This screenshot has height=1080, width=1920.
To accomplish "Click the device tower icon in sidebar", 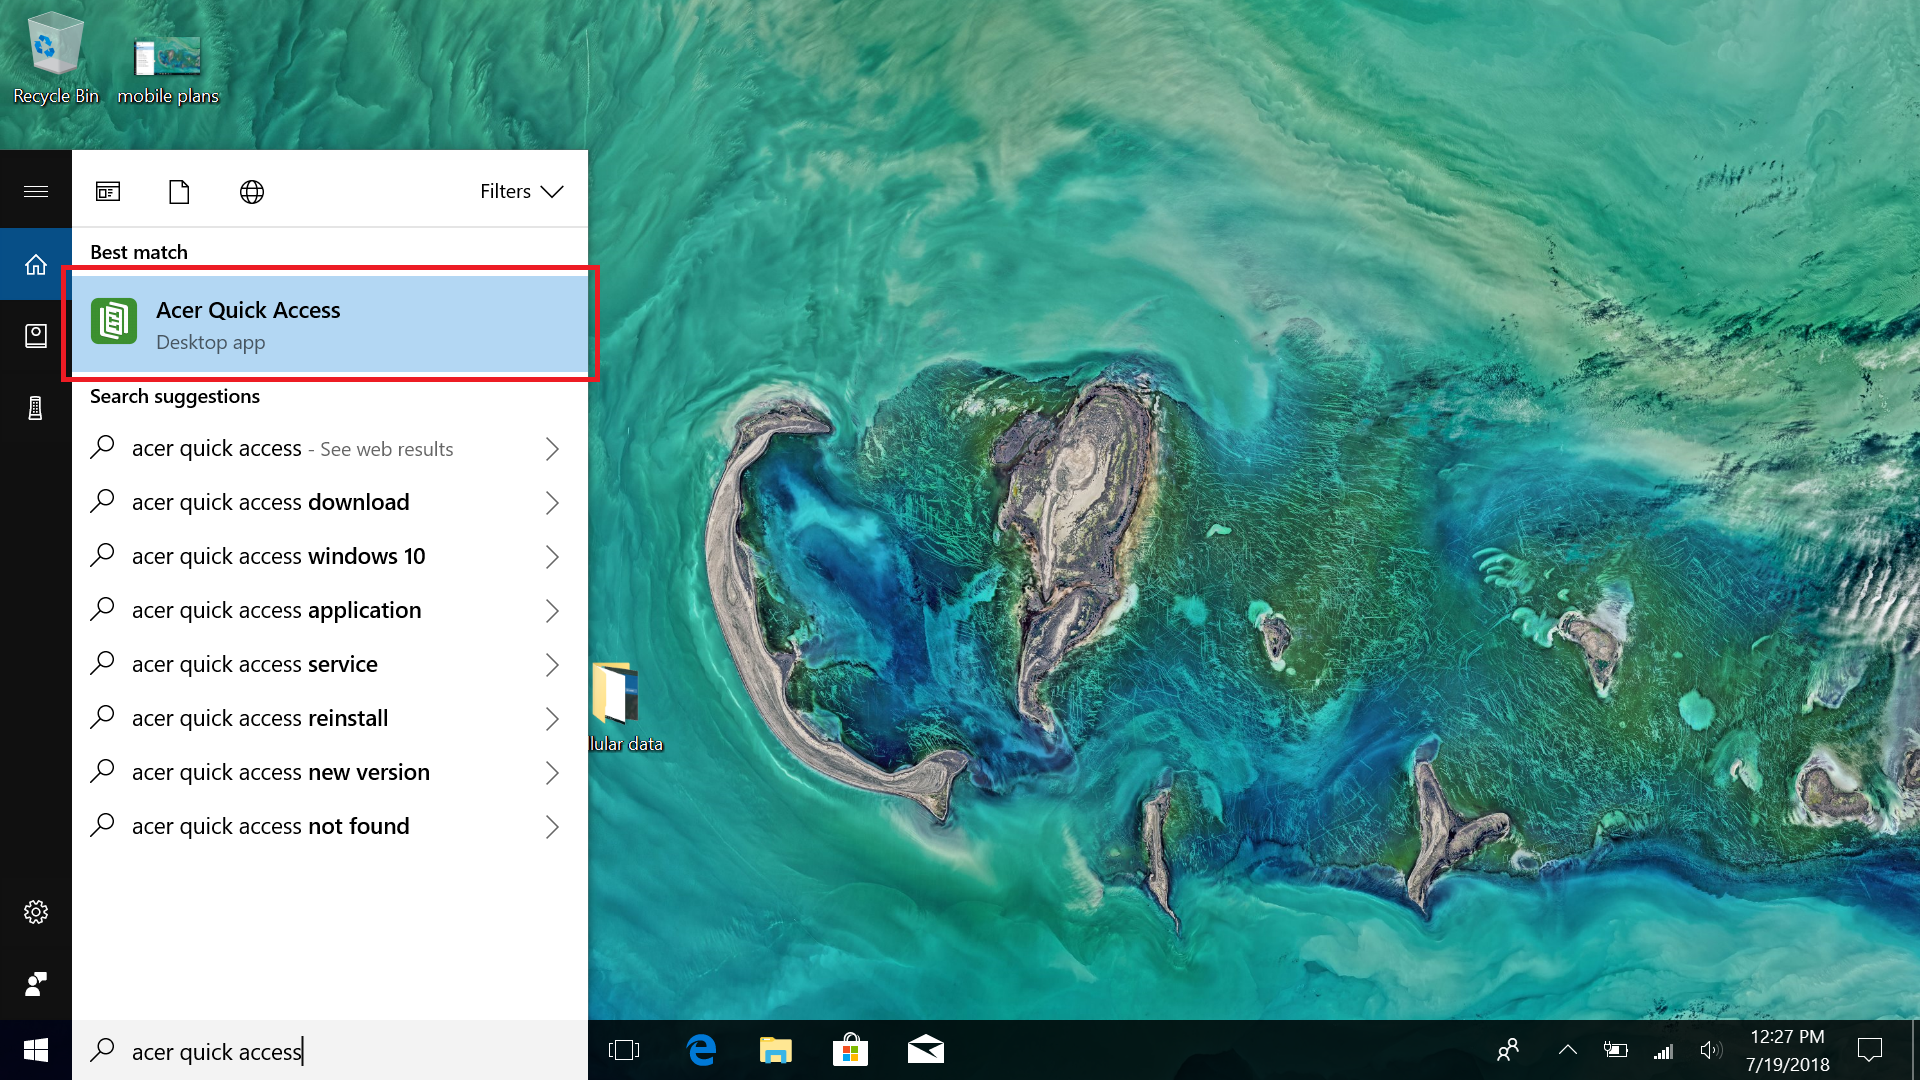I will click(x=36, y=408).
